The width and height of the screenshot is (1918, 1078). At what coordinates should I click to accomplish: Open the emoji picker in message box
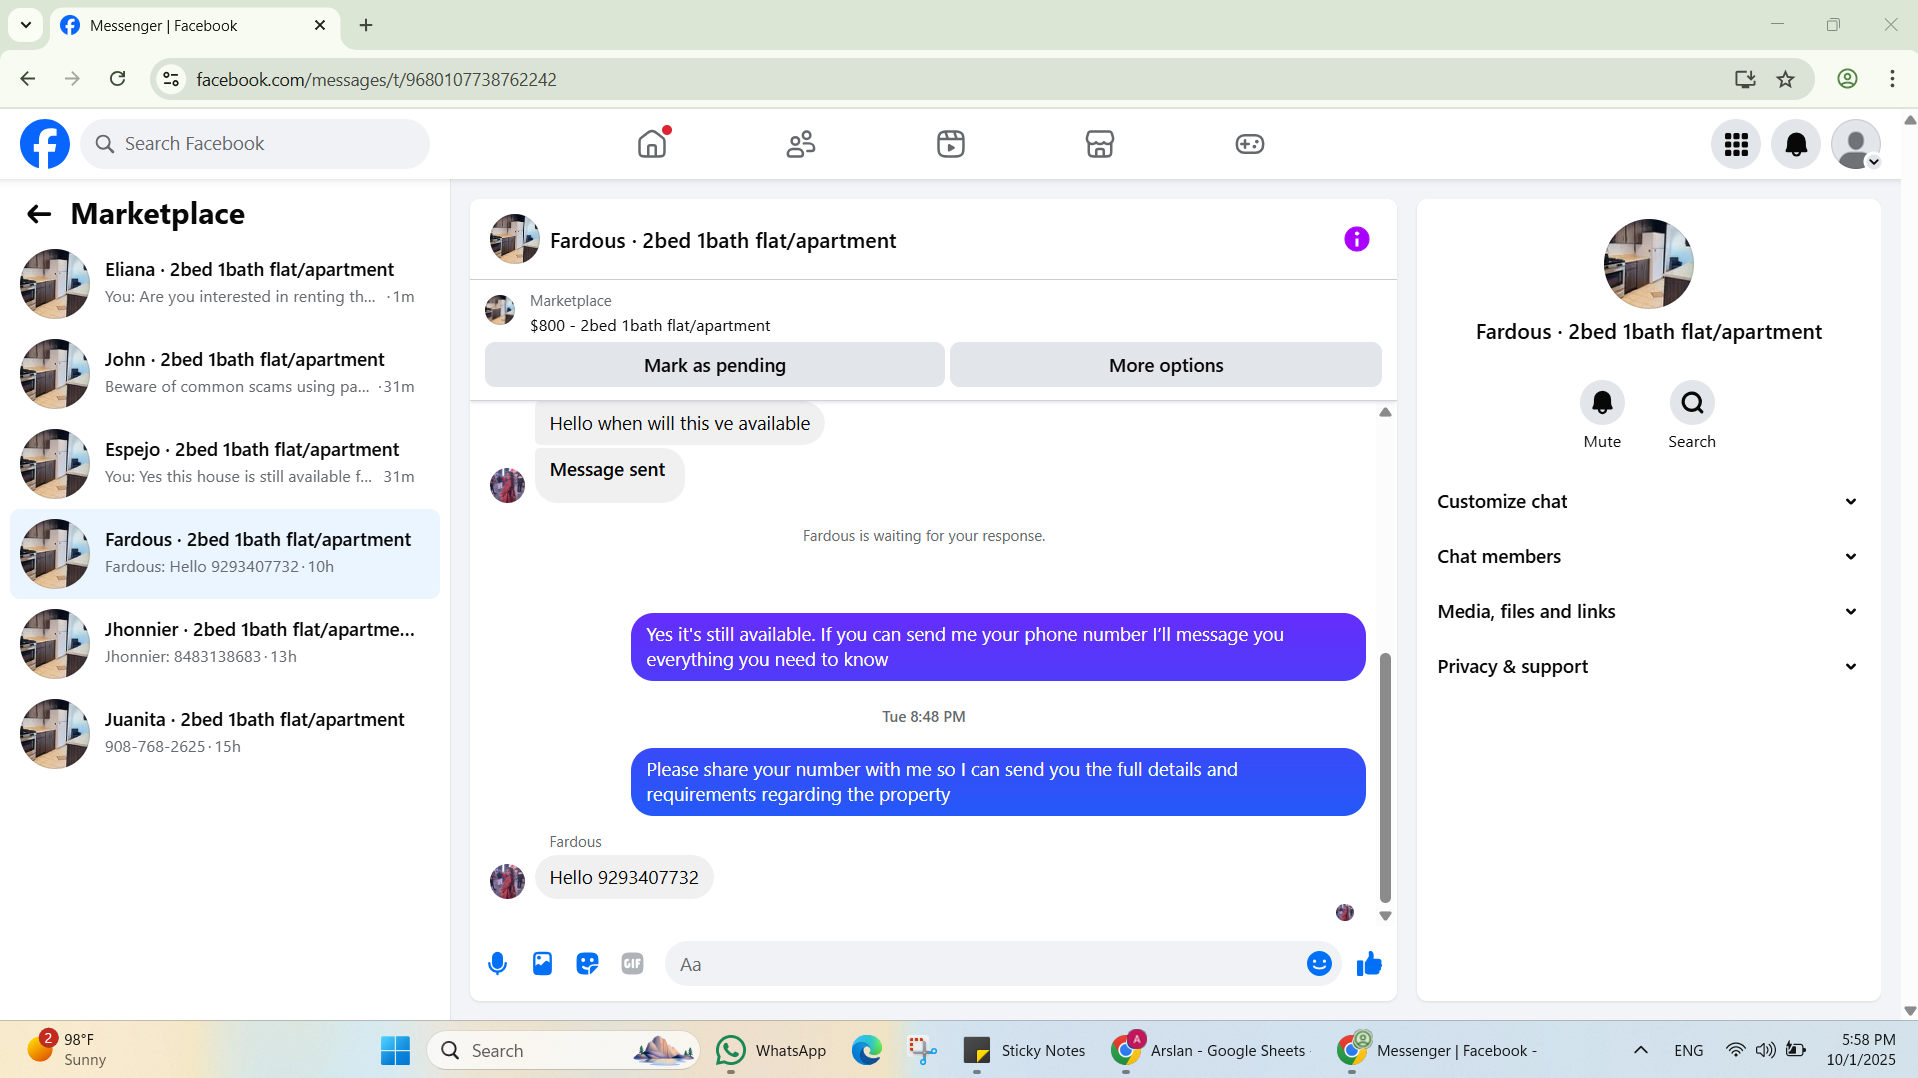pos(1319,964)
